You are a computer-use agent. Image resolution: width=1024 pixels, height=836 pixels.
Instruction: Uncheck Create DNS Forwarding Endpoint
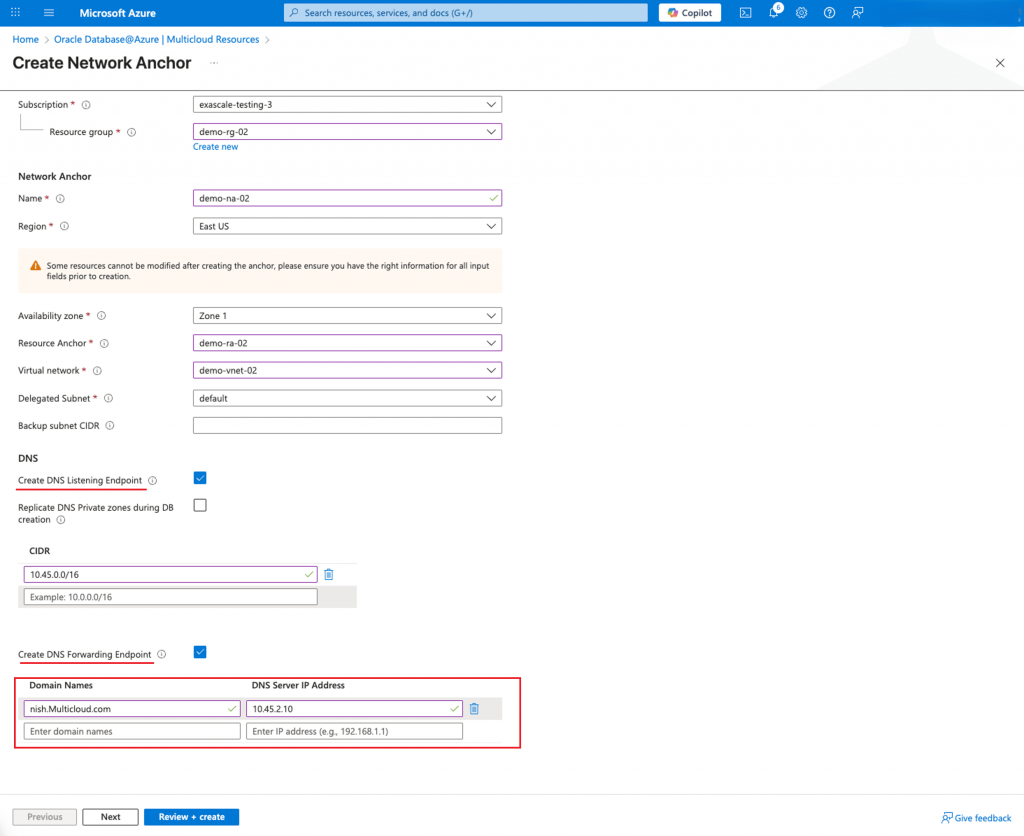(200, 652)
